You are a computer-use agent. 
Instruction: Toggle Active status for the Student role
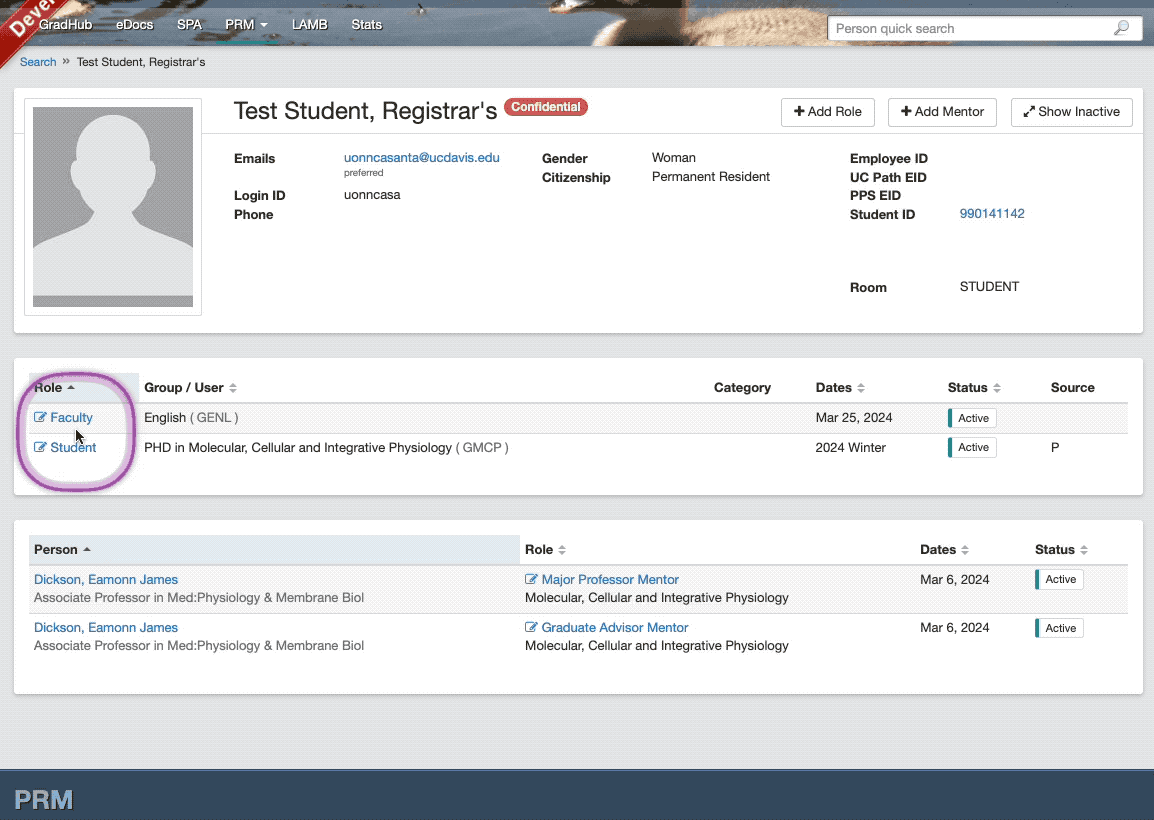pos(972,448)
